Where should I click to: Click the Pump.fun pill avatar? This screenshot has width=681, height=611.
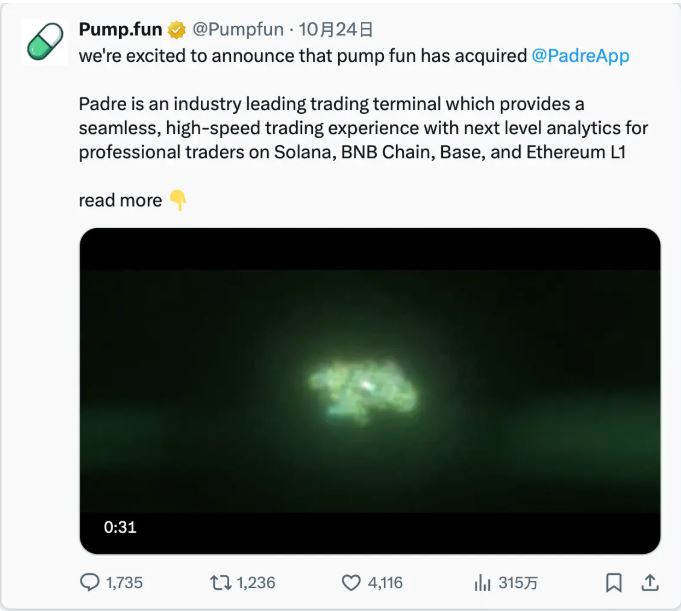point(44,42)
